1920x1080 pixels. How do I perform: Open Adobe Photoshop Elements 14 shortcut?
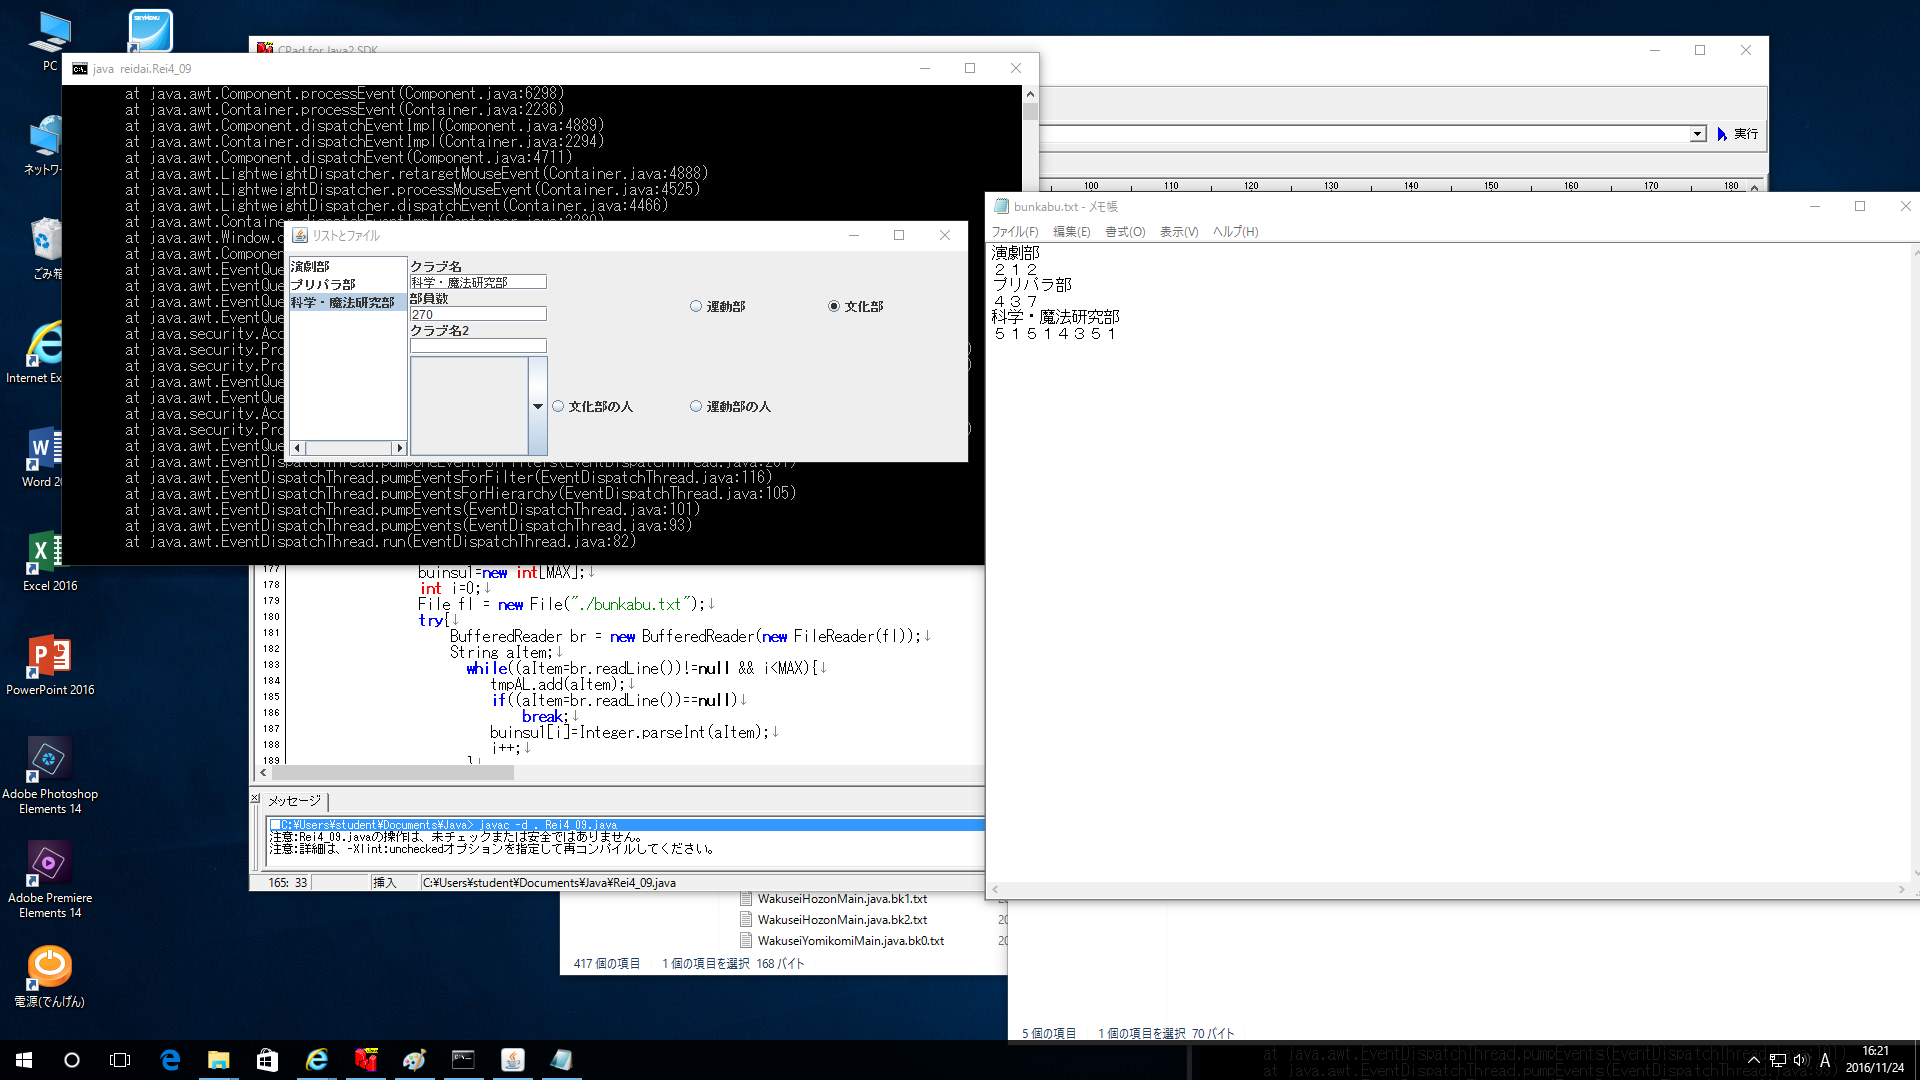tap(49, 775)
